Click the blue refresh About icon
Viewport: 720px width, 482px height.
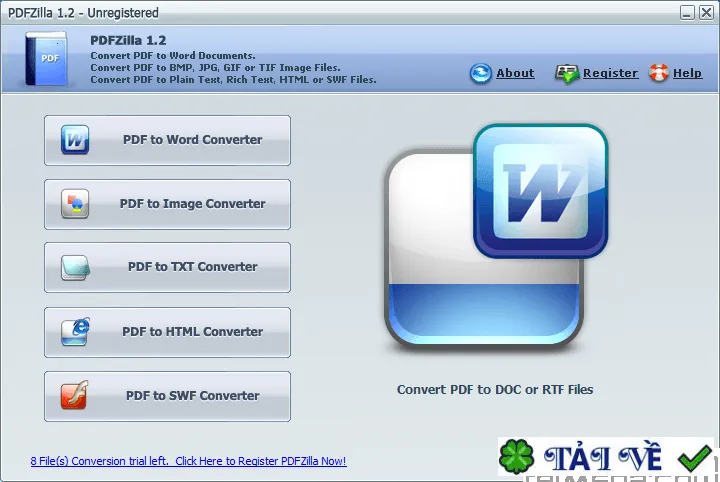click(481, 73)
